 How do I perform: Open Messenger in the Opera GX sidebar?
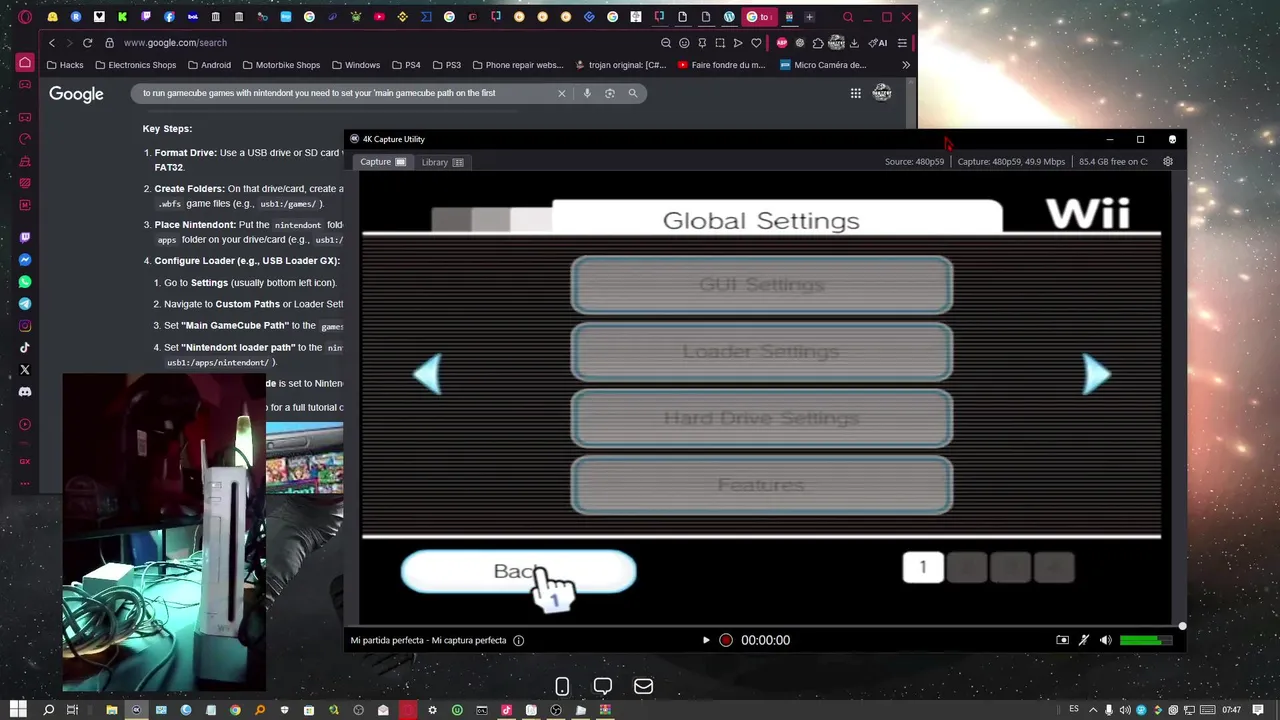(25, 260)
